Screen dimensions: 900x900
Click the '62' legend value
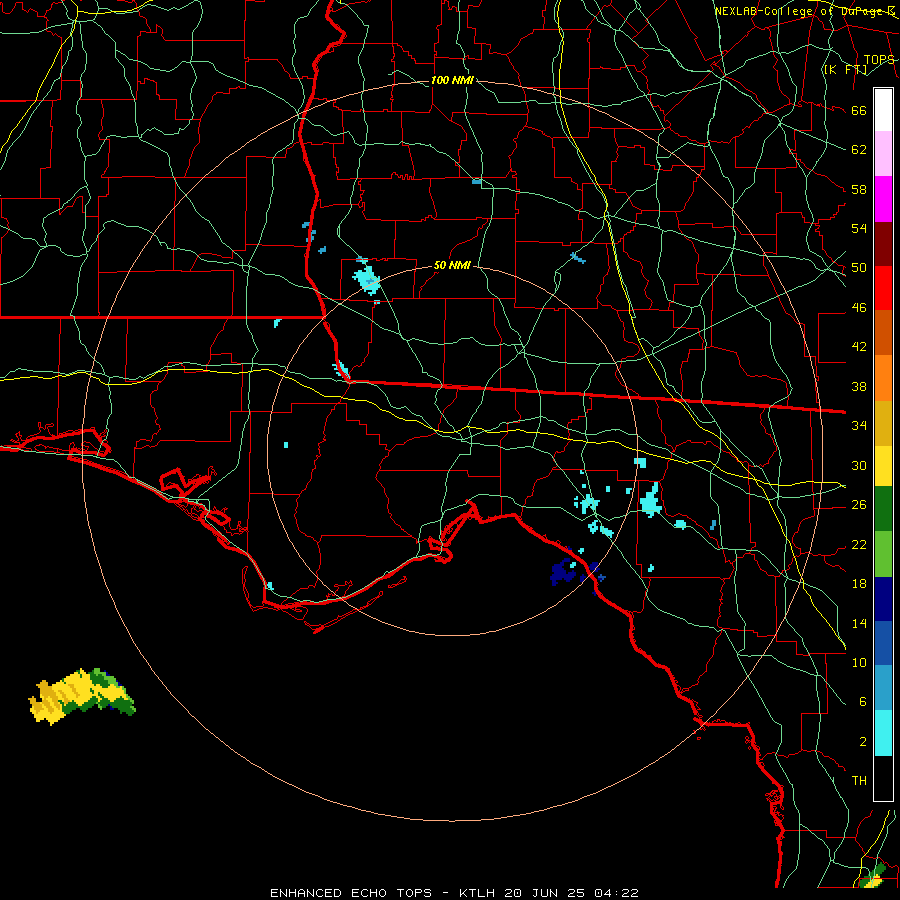[859, 150]
